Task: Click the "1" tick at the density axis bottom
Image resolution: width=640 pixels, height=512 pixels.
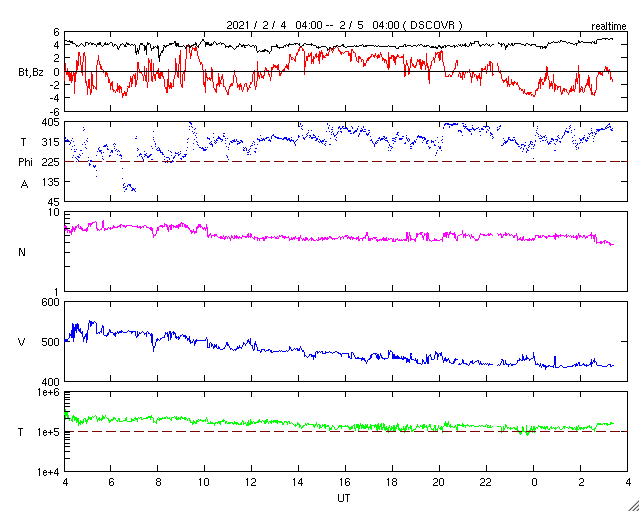Action: [x=57, y=292]
